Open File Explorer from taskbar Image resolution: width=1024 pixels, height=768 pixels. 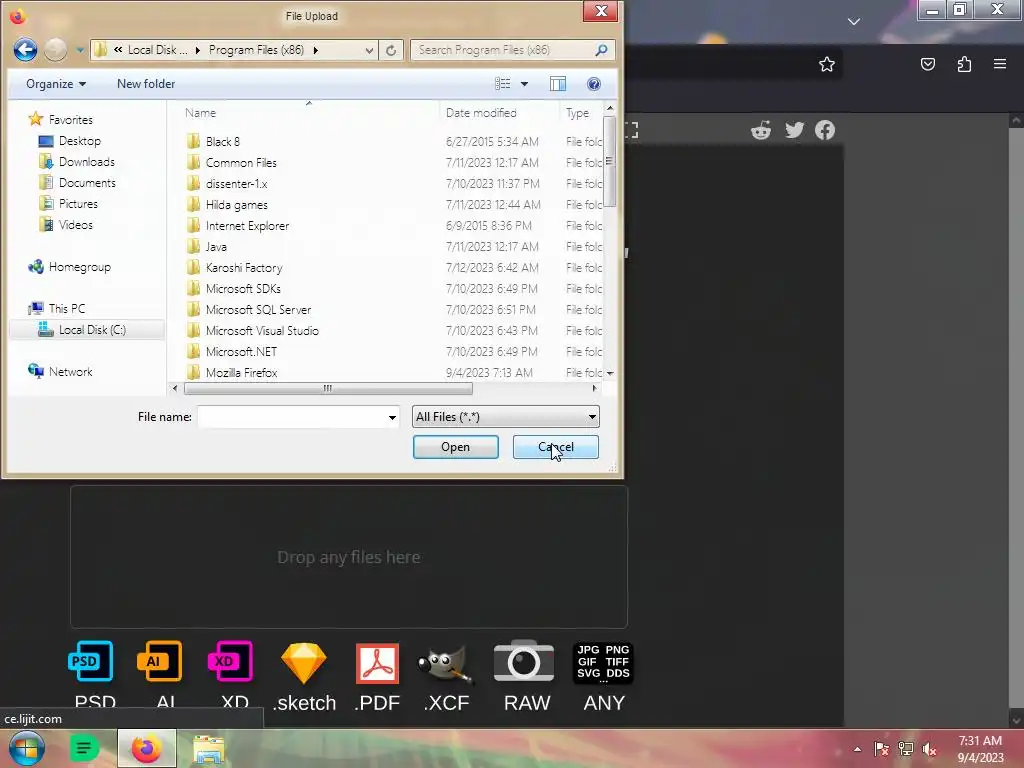(208, 748)
